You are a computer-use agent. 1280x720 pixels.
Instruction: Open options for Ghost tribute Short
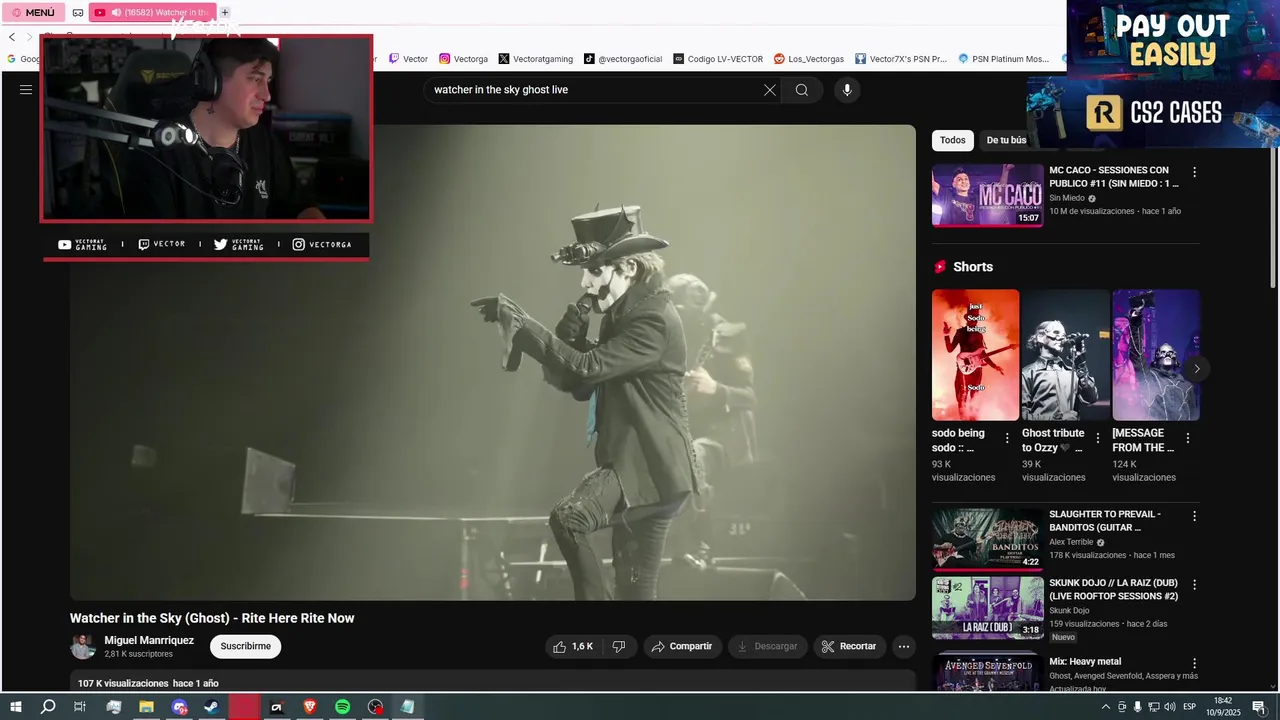[x=1098, y=438]
